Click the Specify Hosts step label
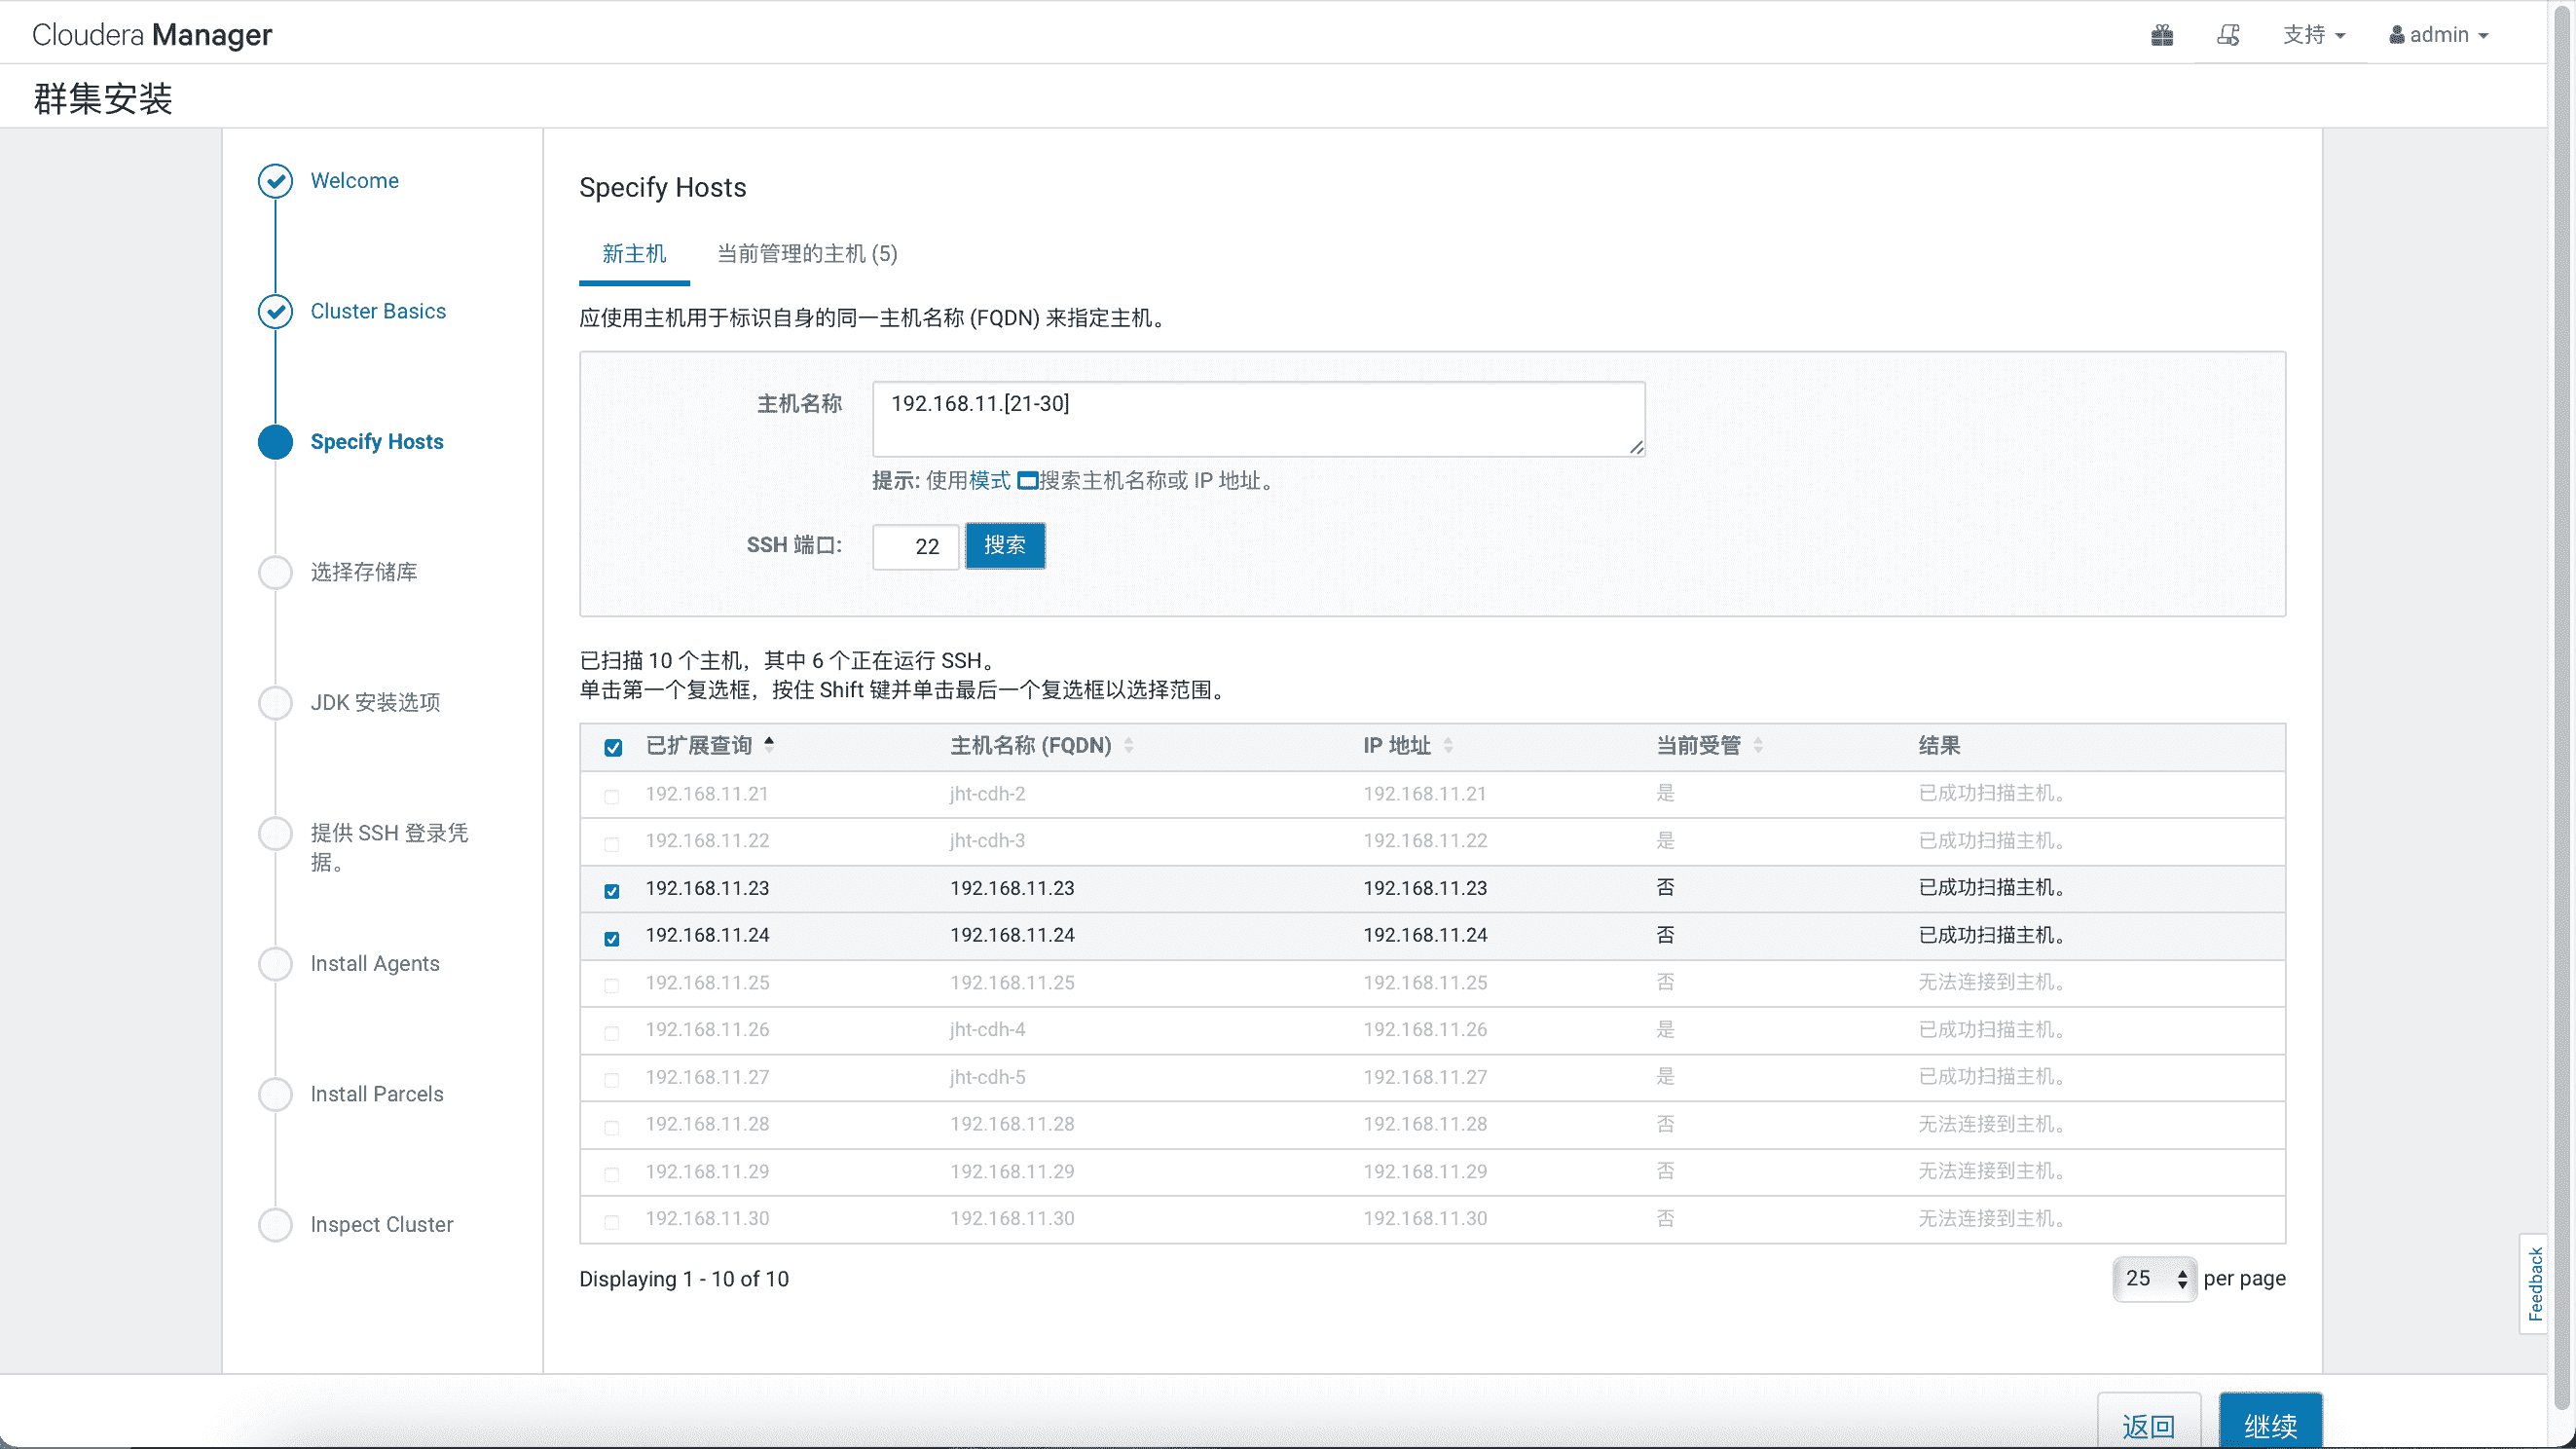 coord(377,442)
